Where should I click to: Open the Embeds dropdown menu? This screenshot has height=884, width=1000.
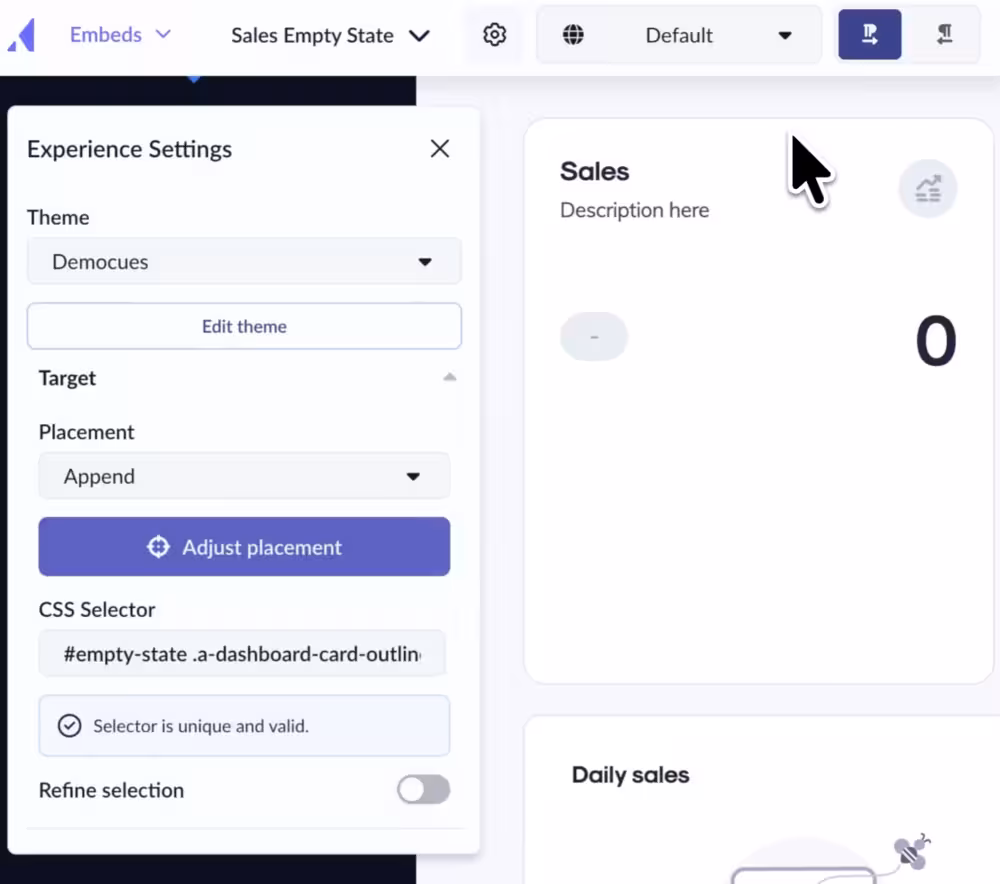[120, 34]
